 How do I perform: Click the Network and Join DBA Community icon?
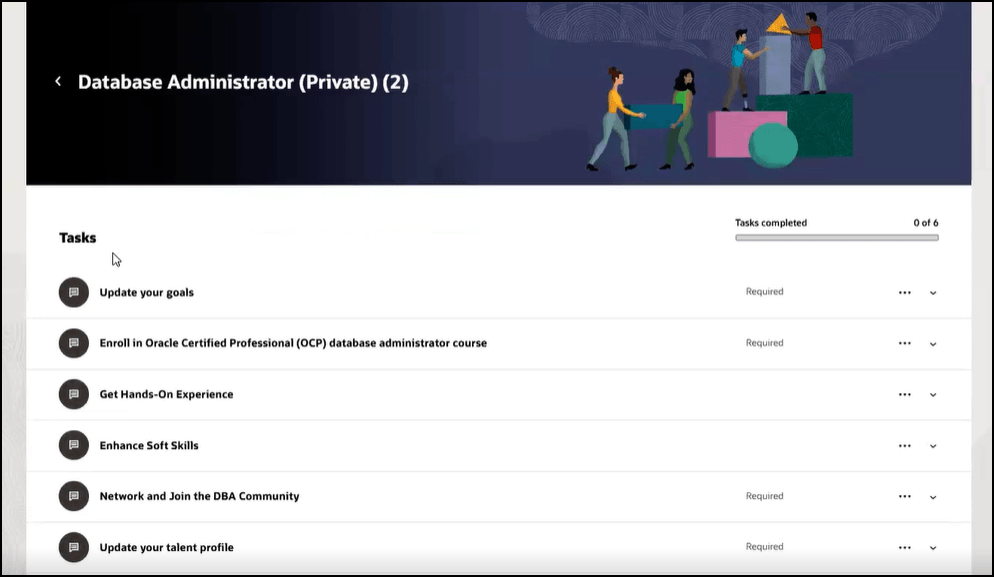74,496
